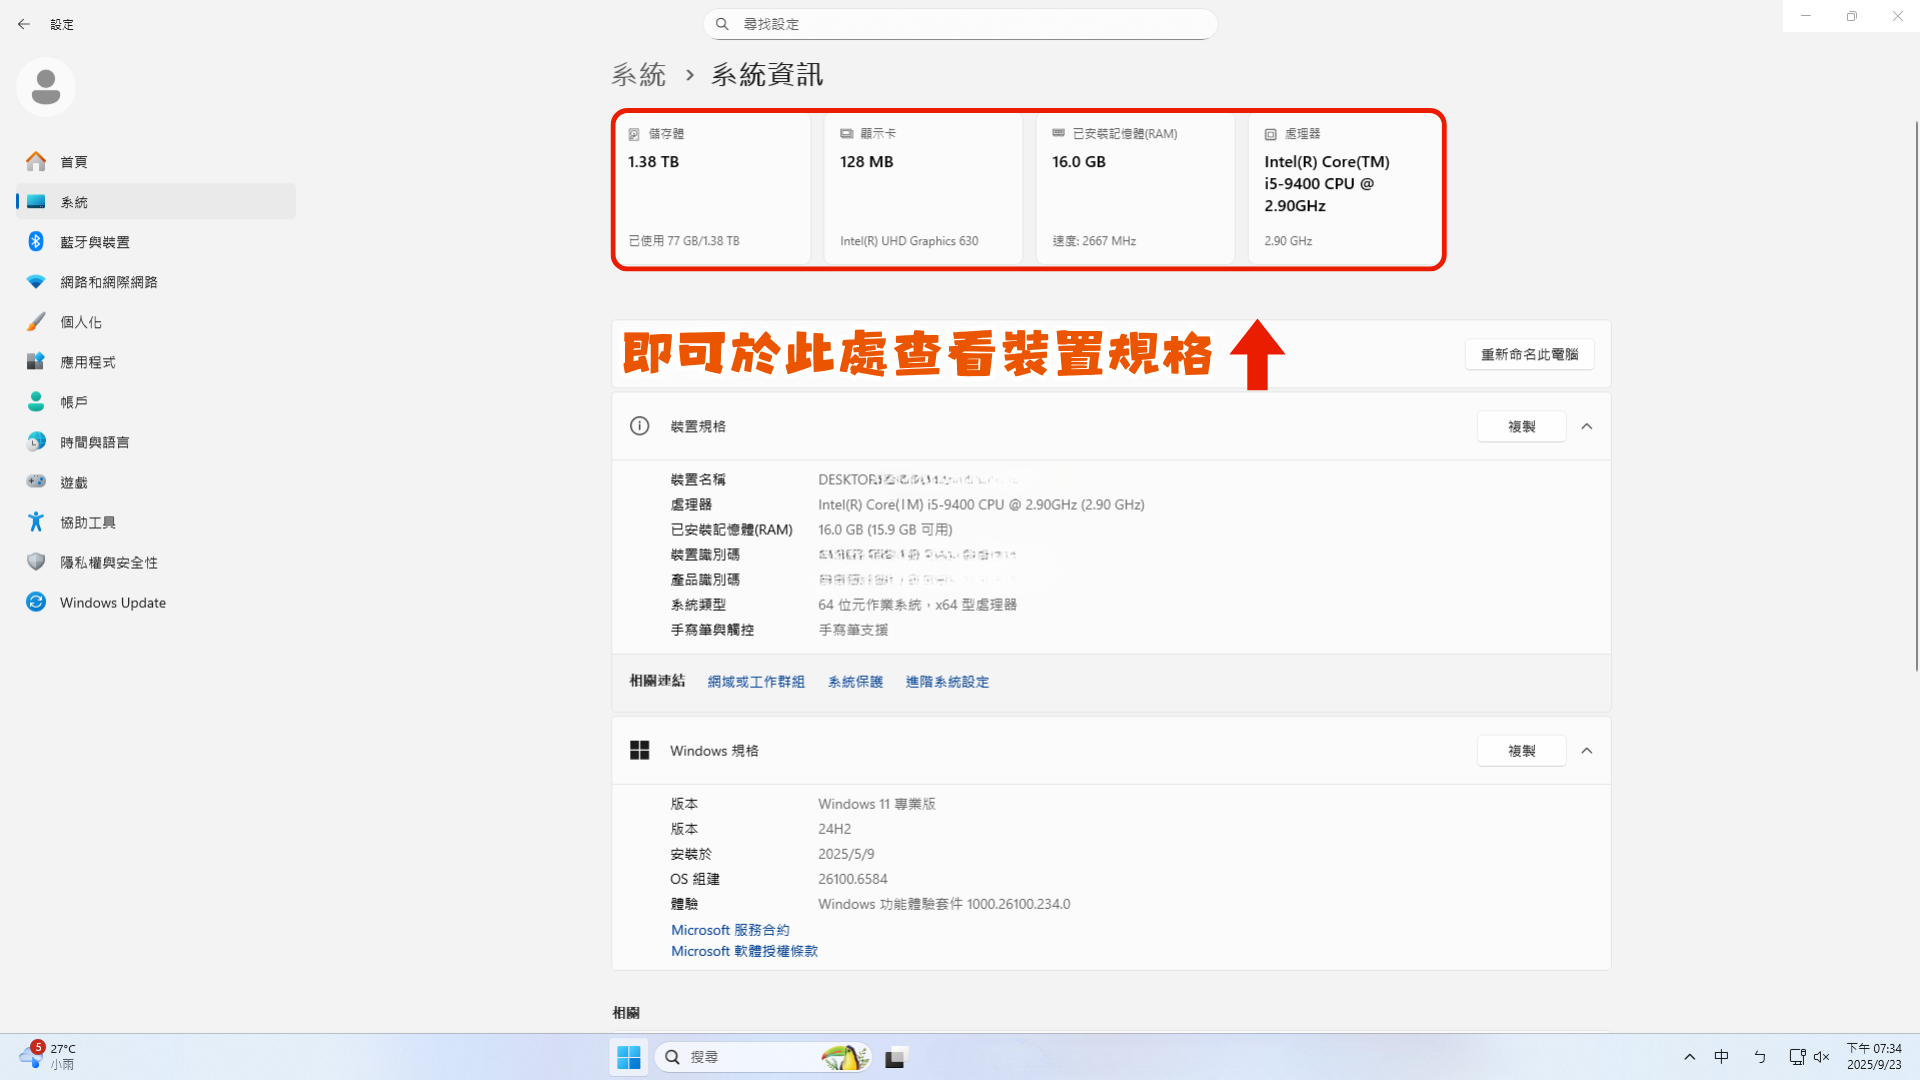Select 首頁 in the sidebar

coord(73,162)
